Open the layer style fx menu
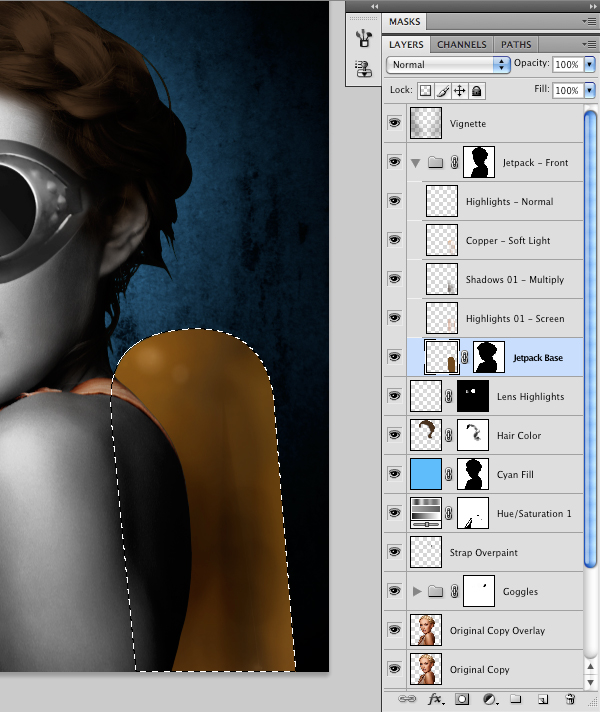 [x=436, y=699]
